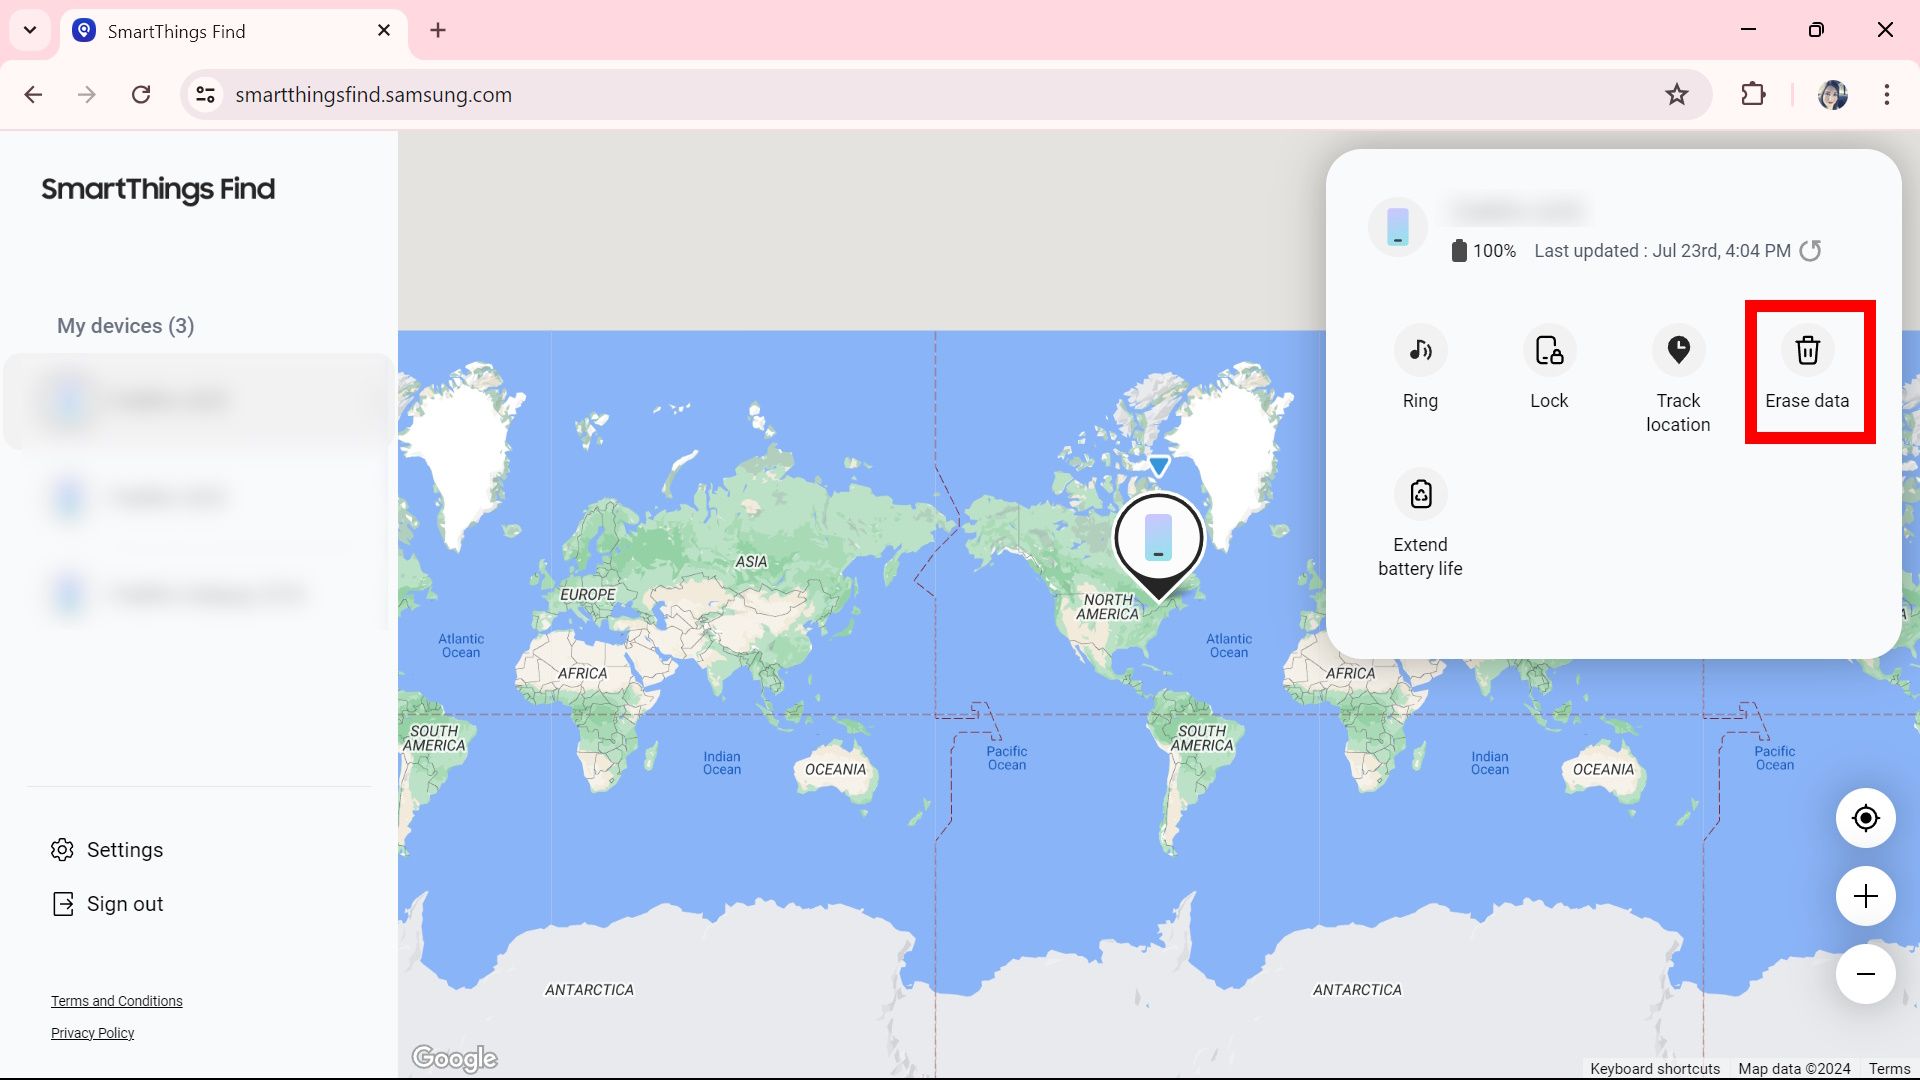Click zoom in button on map

(1866, 897)
